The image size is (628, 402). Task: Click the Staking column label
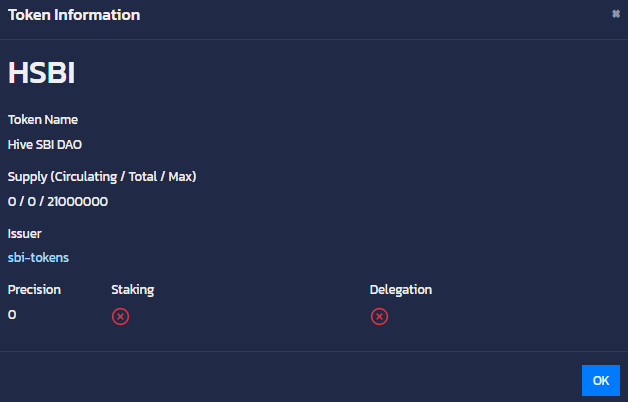pos(133,289)
